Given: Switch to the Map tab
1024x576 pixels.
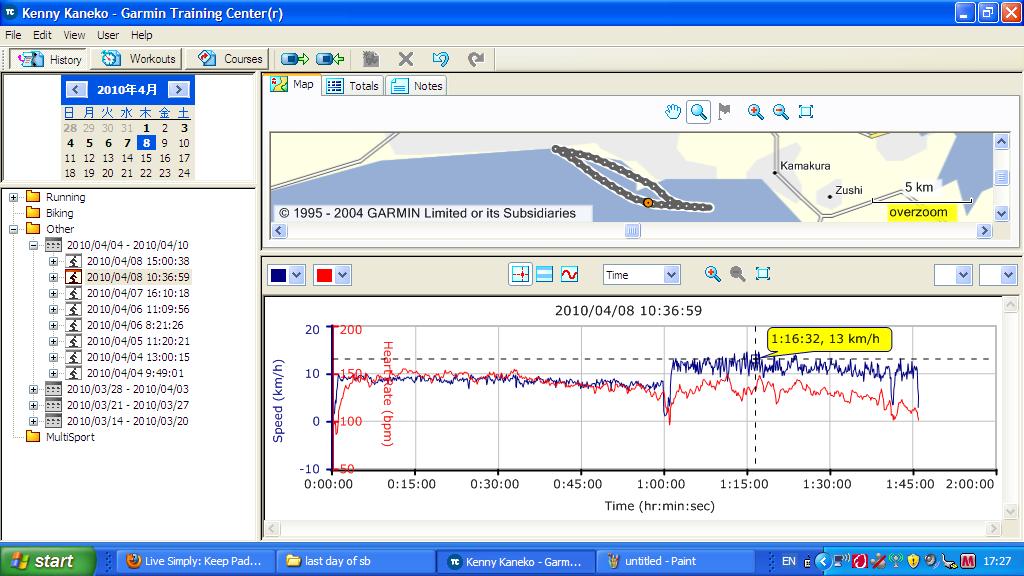Looking at the screenshot, I should point(295,84).
